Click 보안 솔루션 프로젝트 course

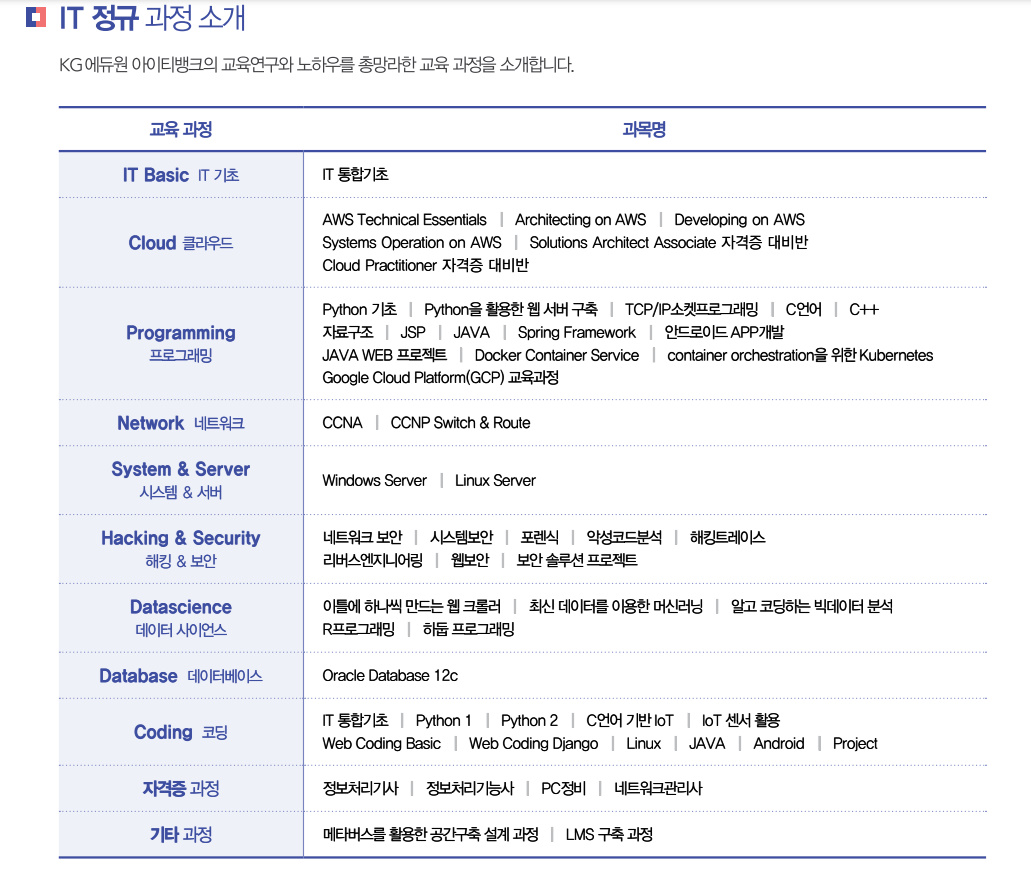tap(577, 561)
